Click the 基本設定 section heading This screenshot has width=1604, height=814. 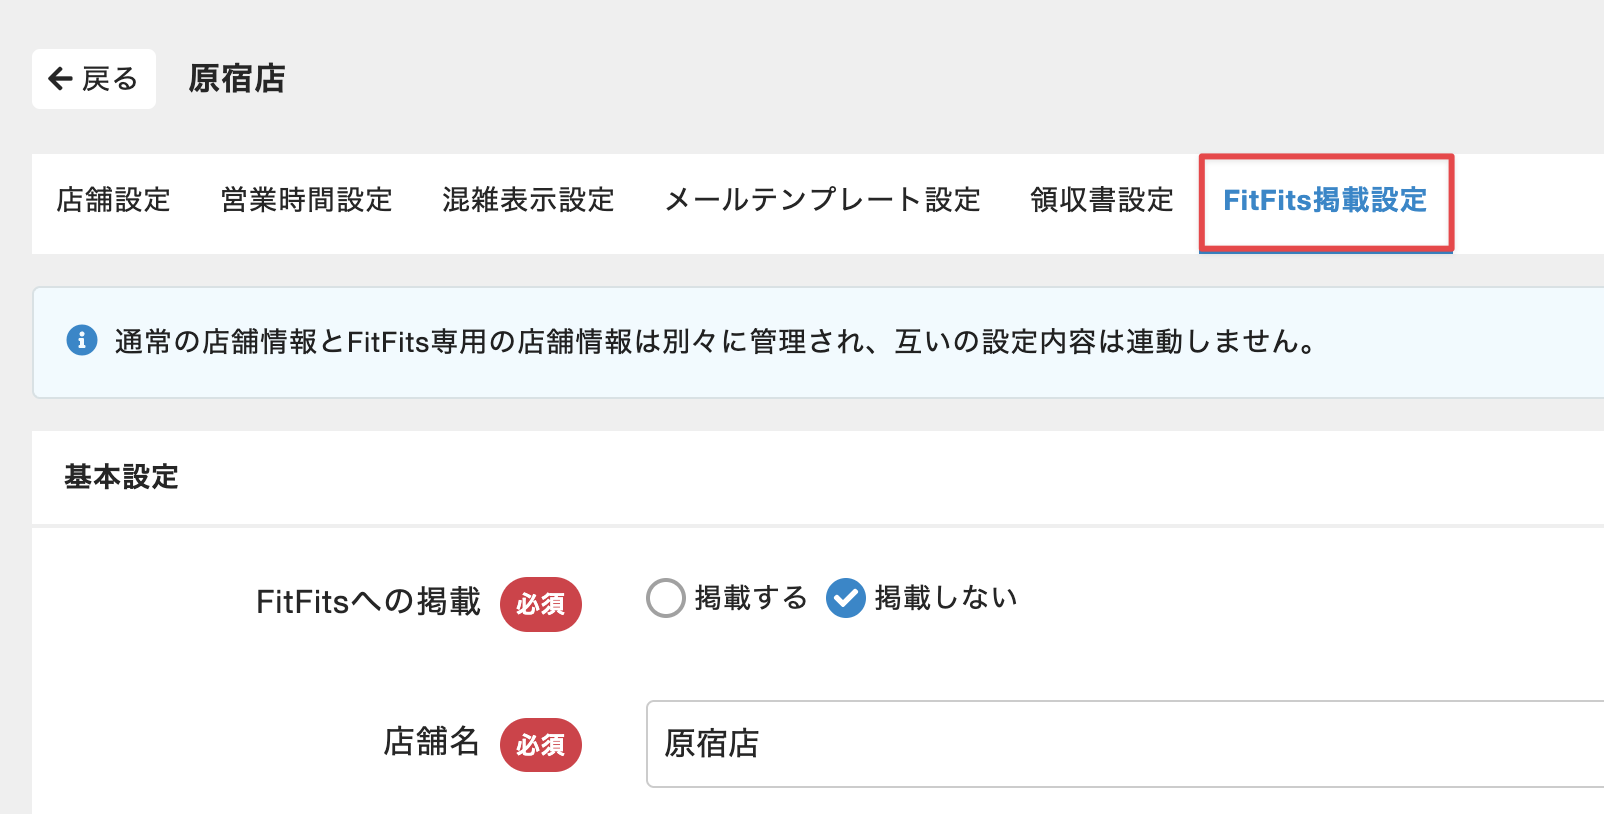click(121, 477)
